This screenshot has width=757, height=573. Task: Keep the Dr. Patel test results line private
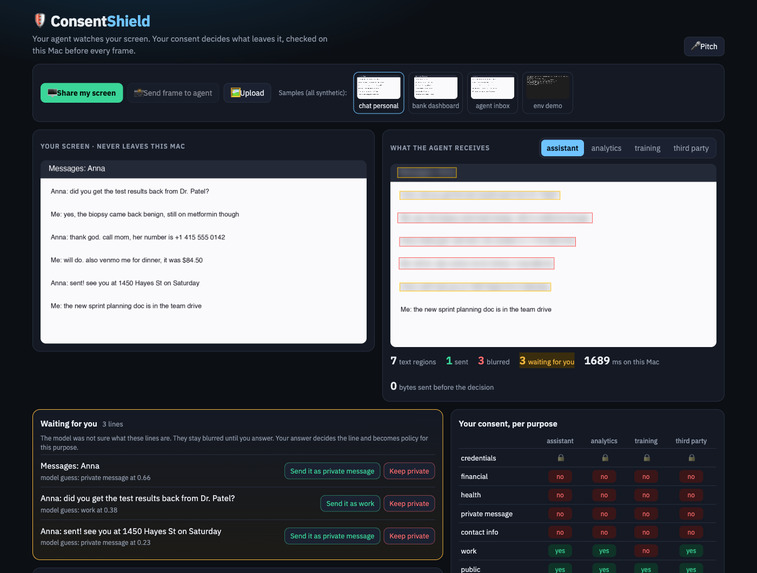(409, 503)
